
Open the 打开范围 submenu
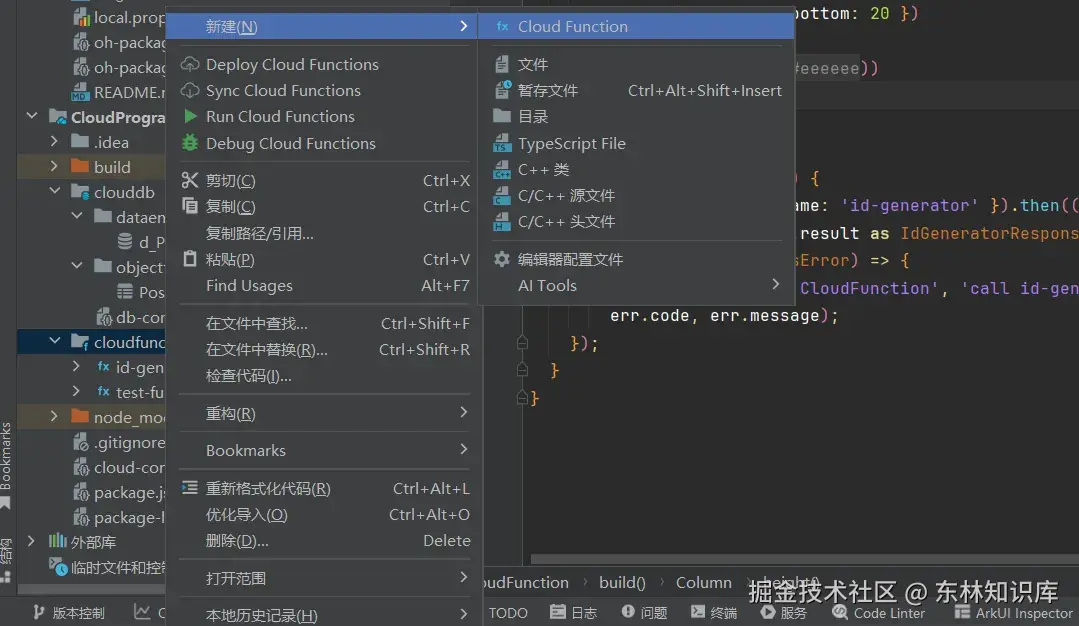pyautogui.click(x=323, y=578)
